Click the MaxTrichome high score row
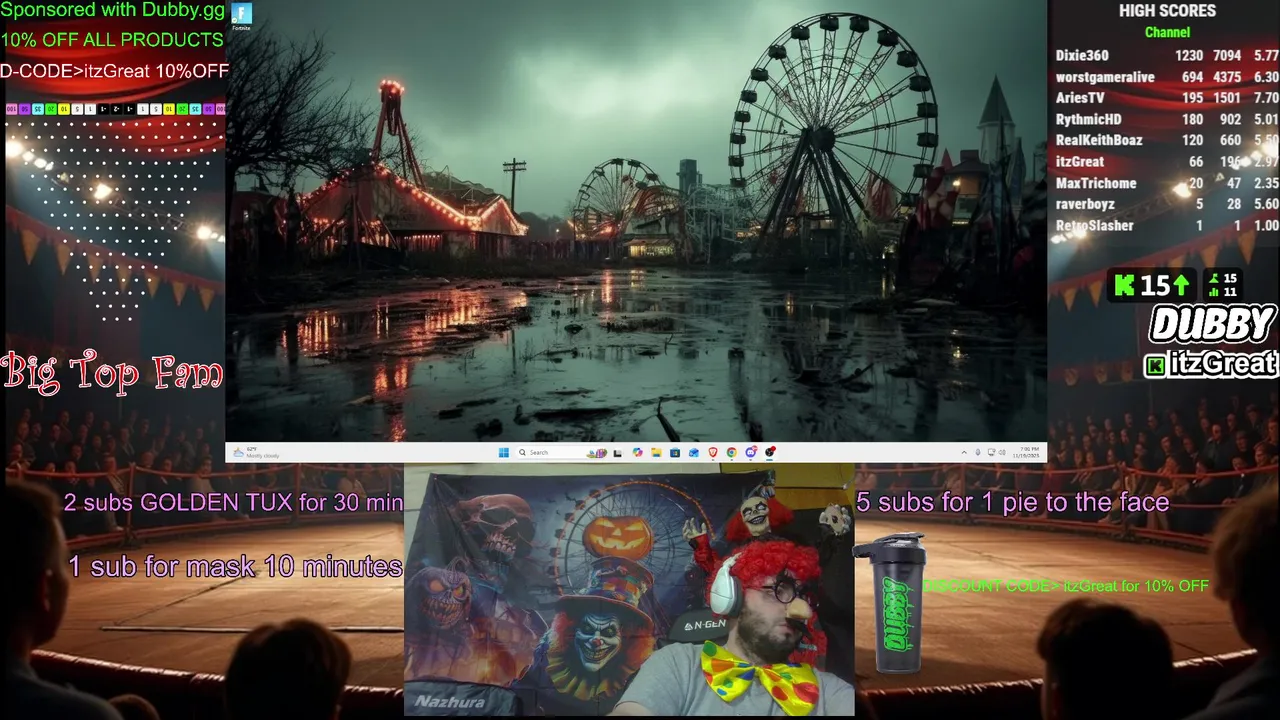 pos(1167,183)
